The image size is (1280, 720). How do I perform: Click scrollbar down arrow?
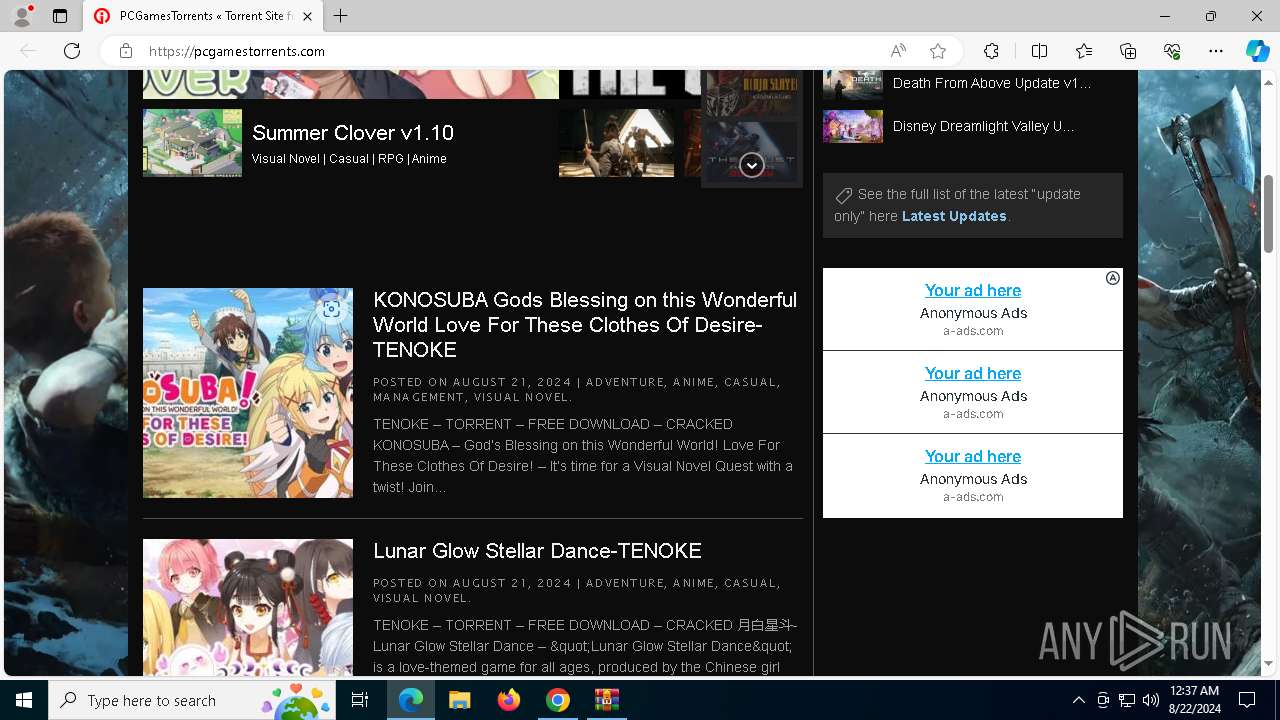click(1268, 663)
